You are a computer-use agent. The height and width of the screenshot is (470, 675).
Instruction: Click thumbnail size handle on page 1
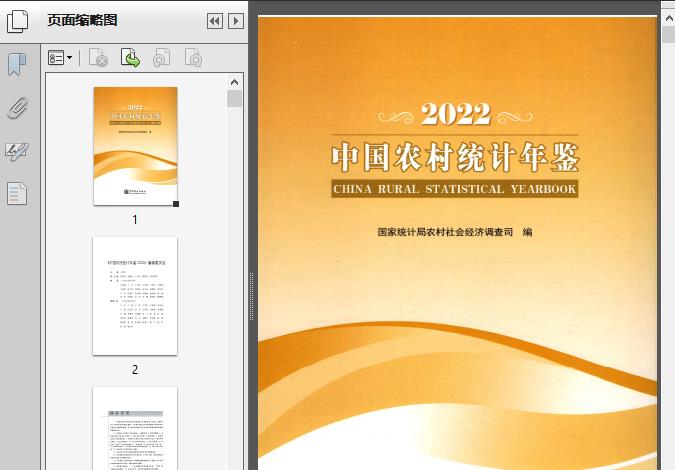[176, 204]
